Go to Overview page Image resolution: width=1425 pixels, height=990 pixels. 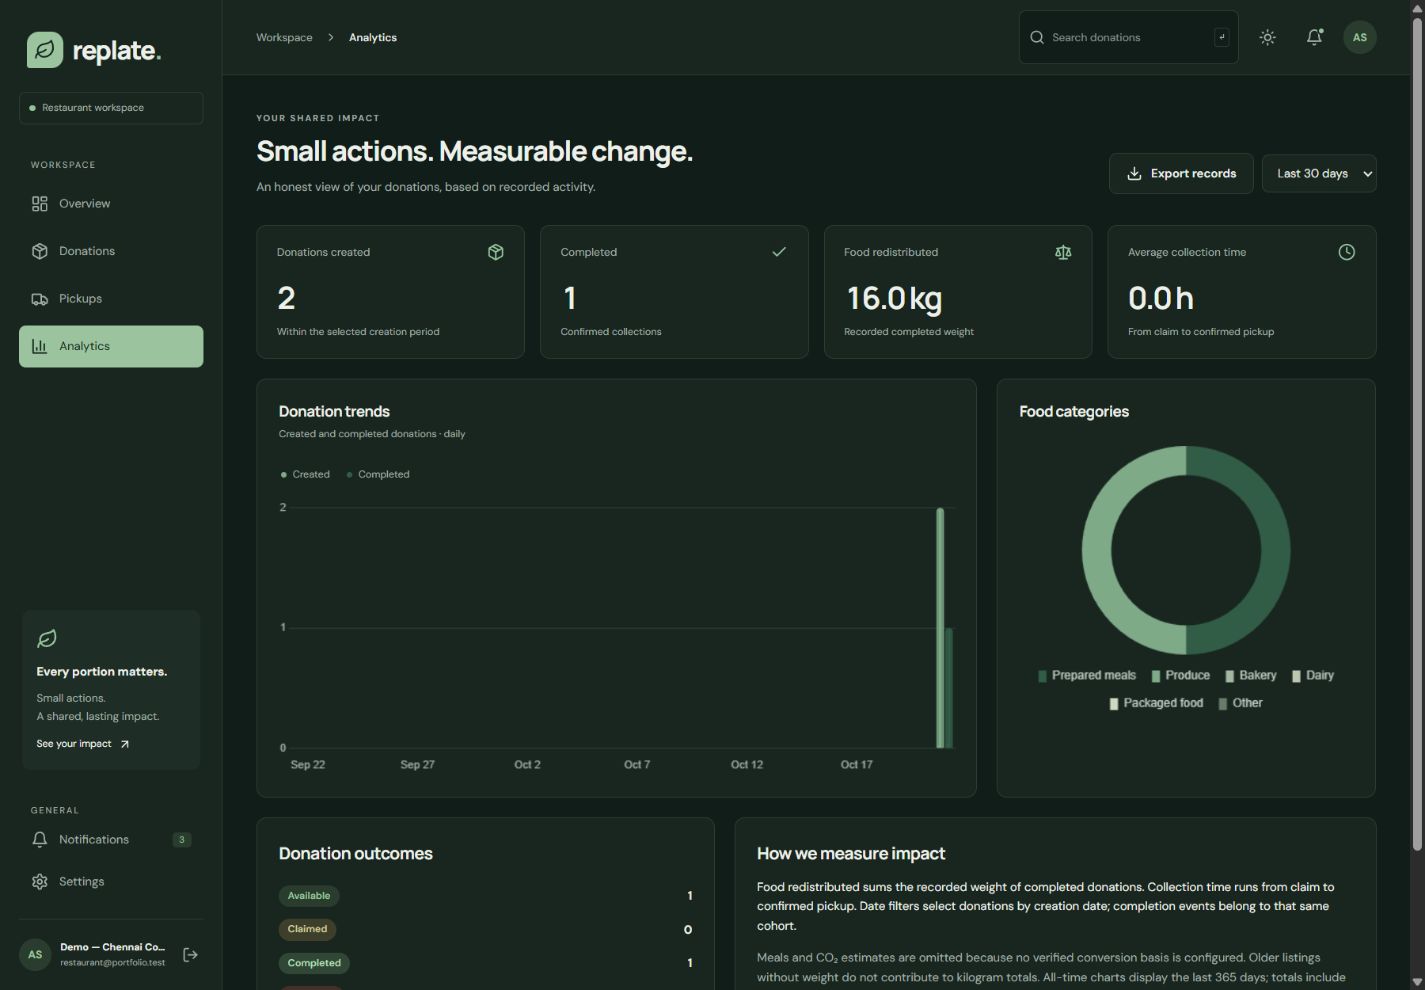[x=111, y=203]
